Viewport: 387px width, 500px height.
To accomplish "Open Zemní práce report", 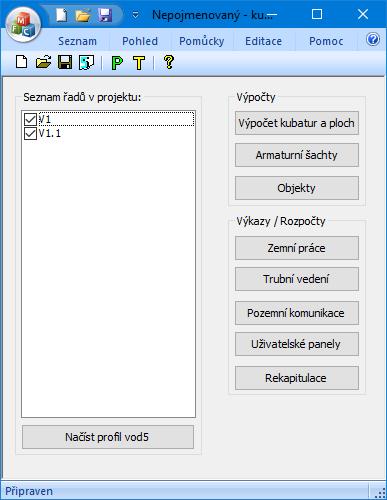I will [x=297, y=248].
